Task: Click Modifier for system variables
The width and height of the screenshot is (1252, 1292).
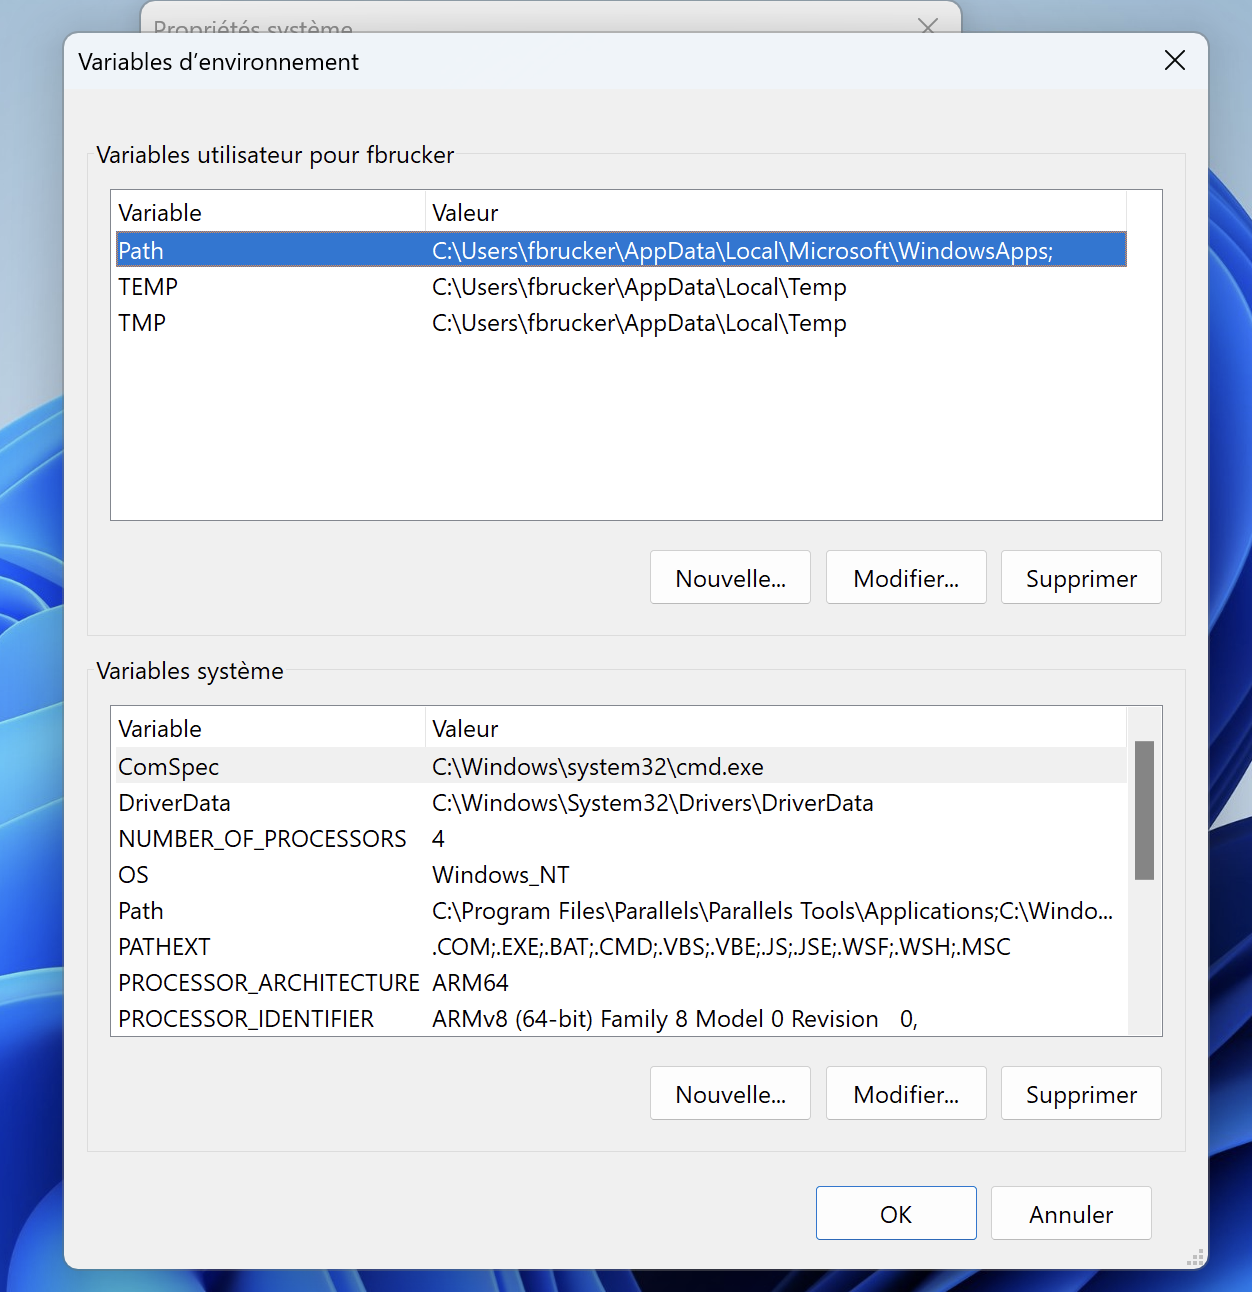Action: 906,1094
